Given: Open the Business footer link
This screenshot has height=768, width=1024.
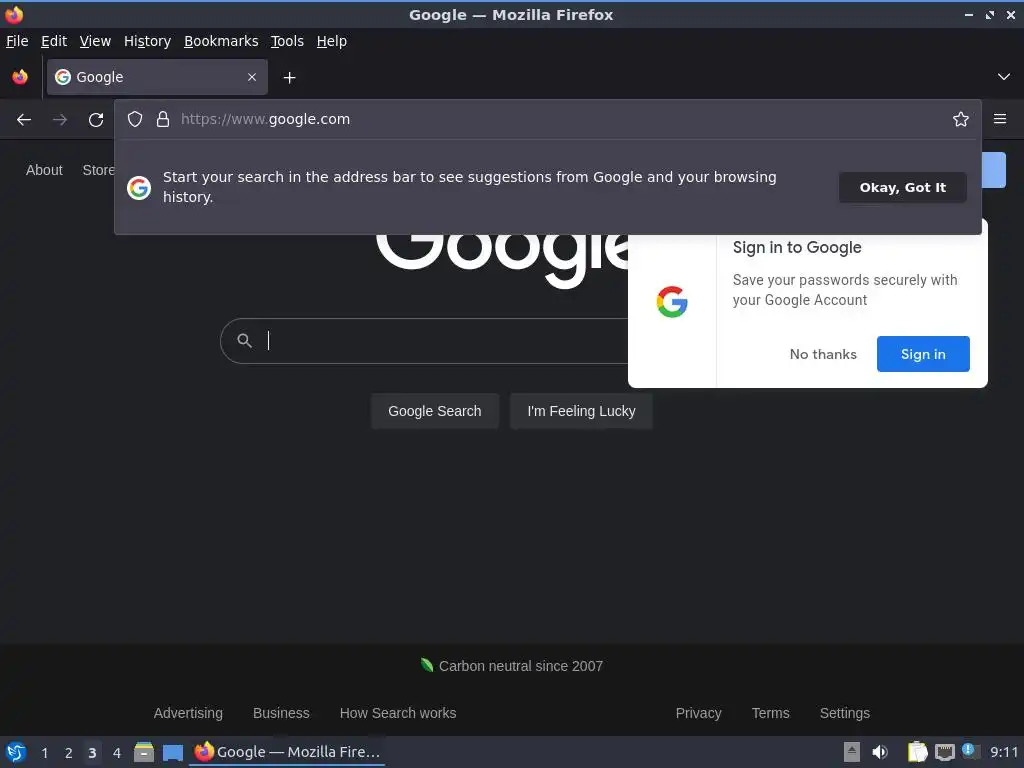Looking at the screenshot, I should (281, 713).
